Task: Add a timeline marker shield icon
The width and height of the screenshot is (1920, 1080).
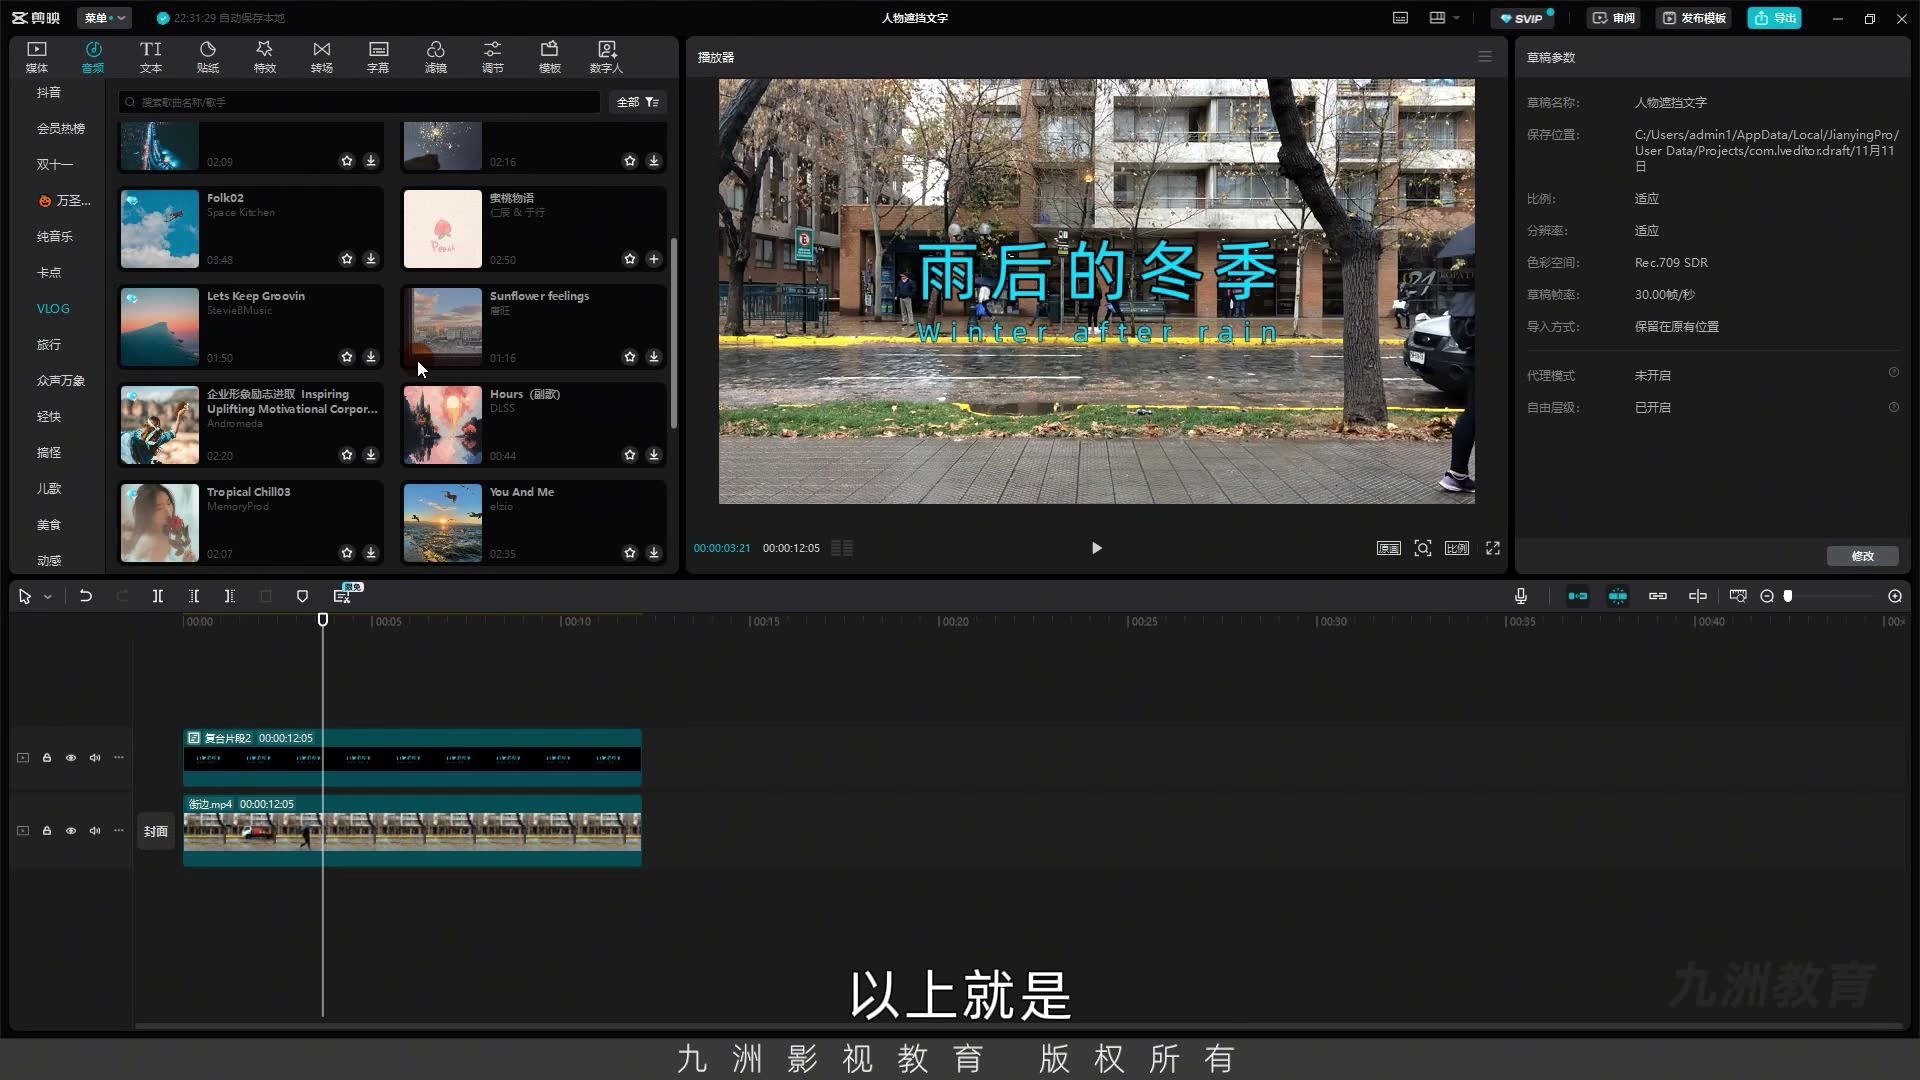Action: point(302,596)
